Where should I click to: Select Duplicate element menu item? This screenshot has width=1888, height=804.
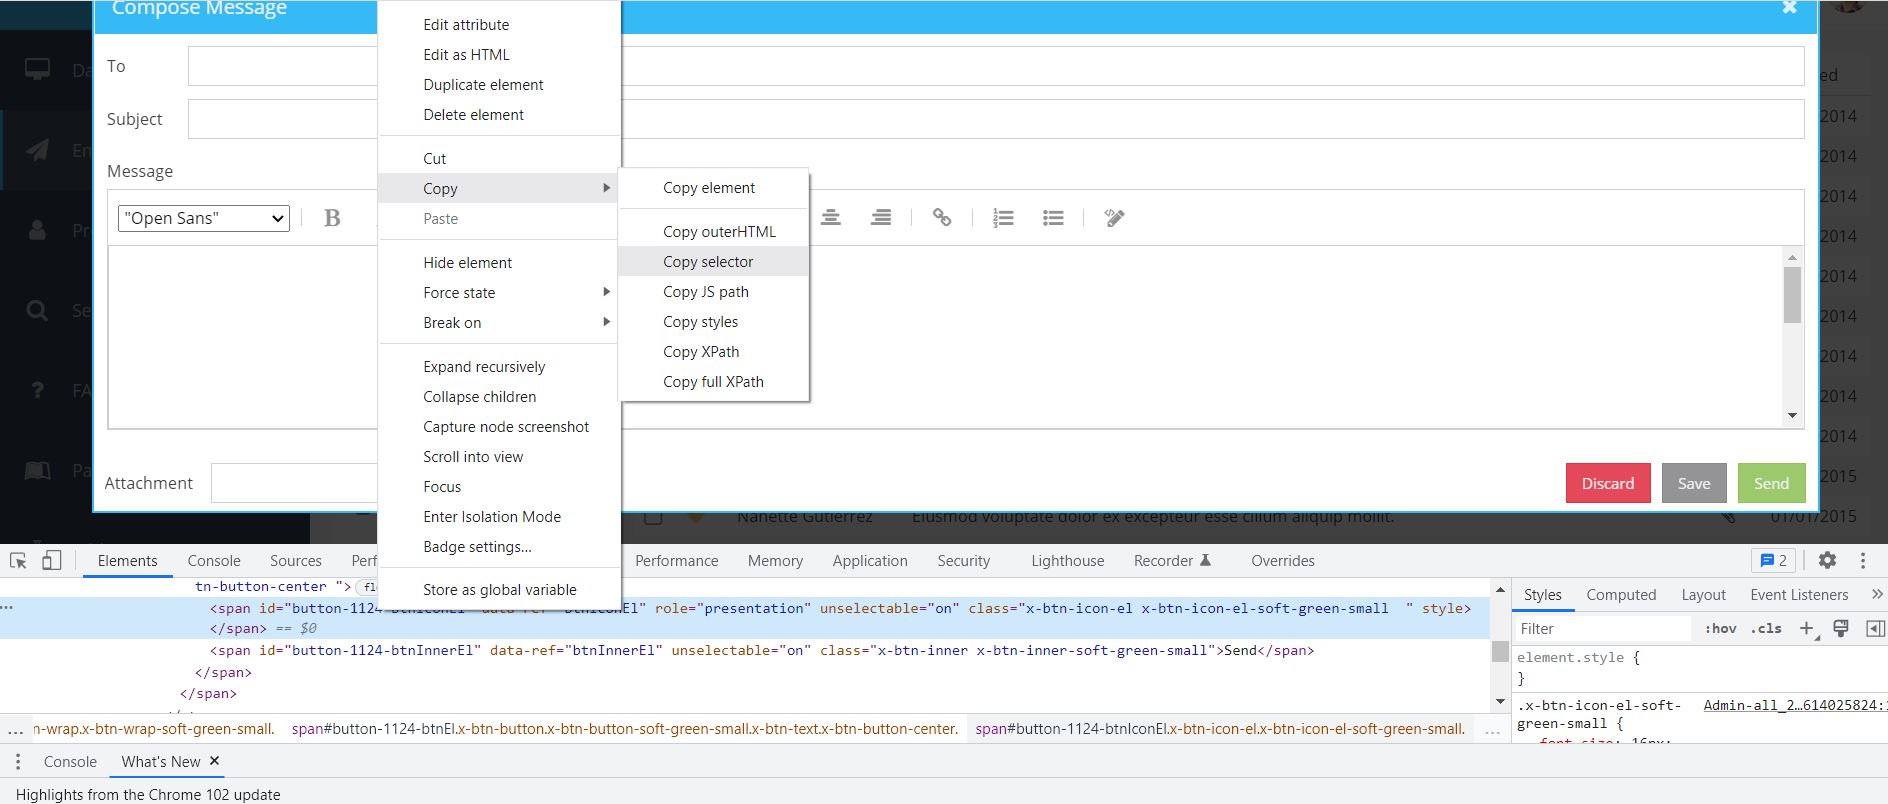point(499,85)
